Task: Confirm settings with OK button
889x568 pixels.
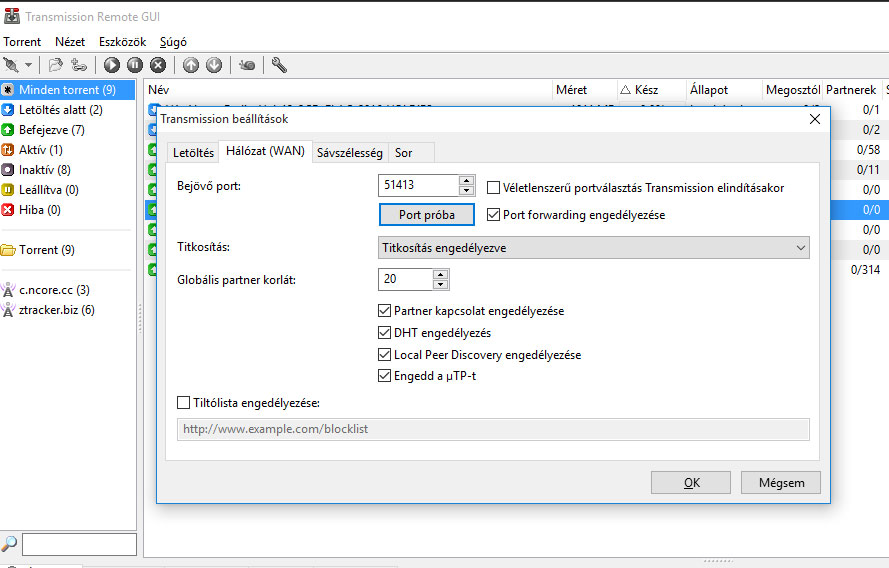Action: (691, 482)
